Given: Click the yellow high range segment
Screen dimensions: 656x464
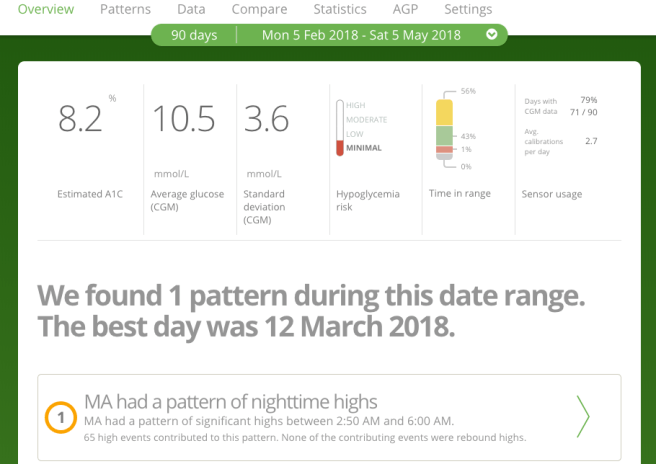Looking at the screenshot, I should click(x=444, y=112).
